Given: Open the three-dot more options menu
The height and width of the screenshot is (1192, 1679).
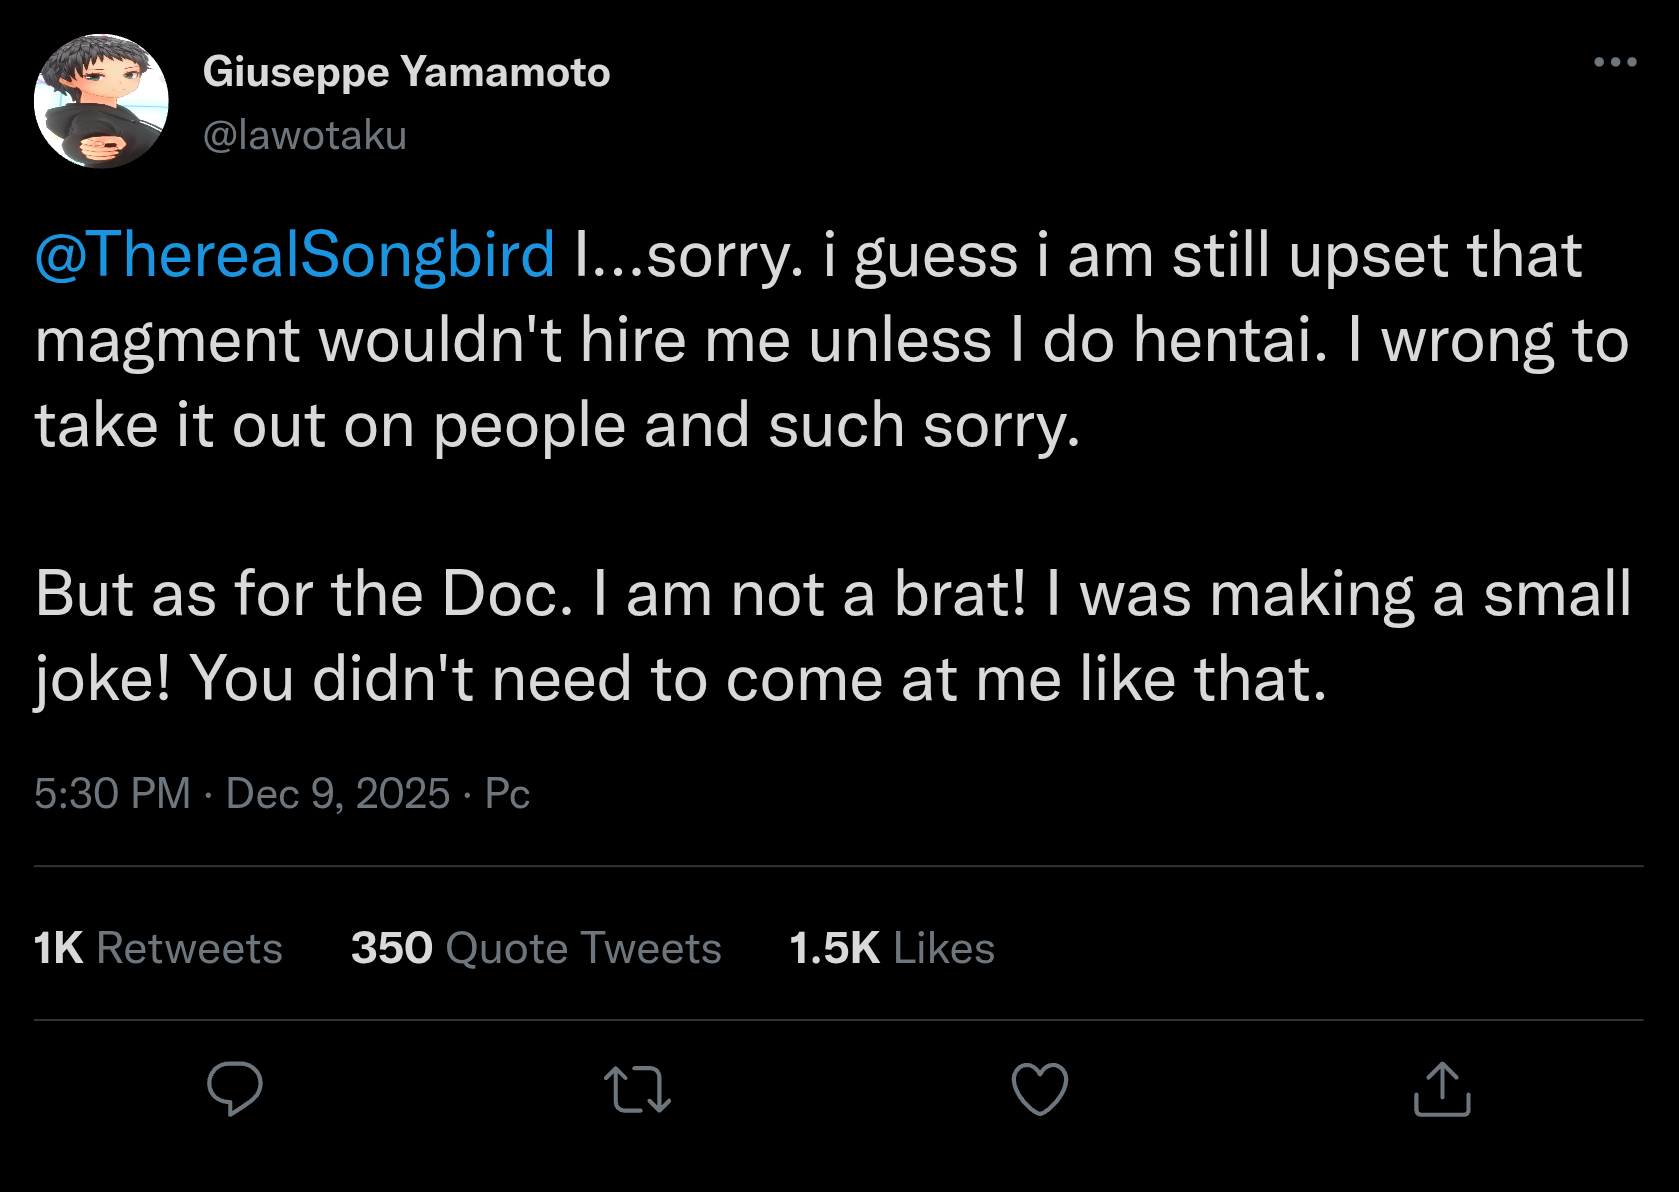Looking at the screenshot, I should tap(1615, 62).
